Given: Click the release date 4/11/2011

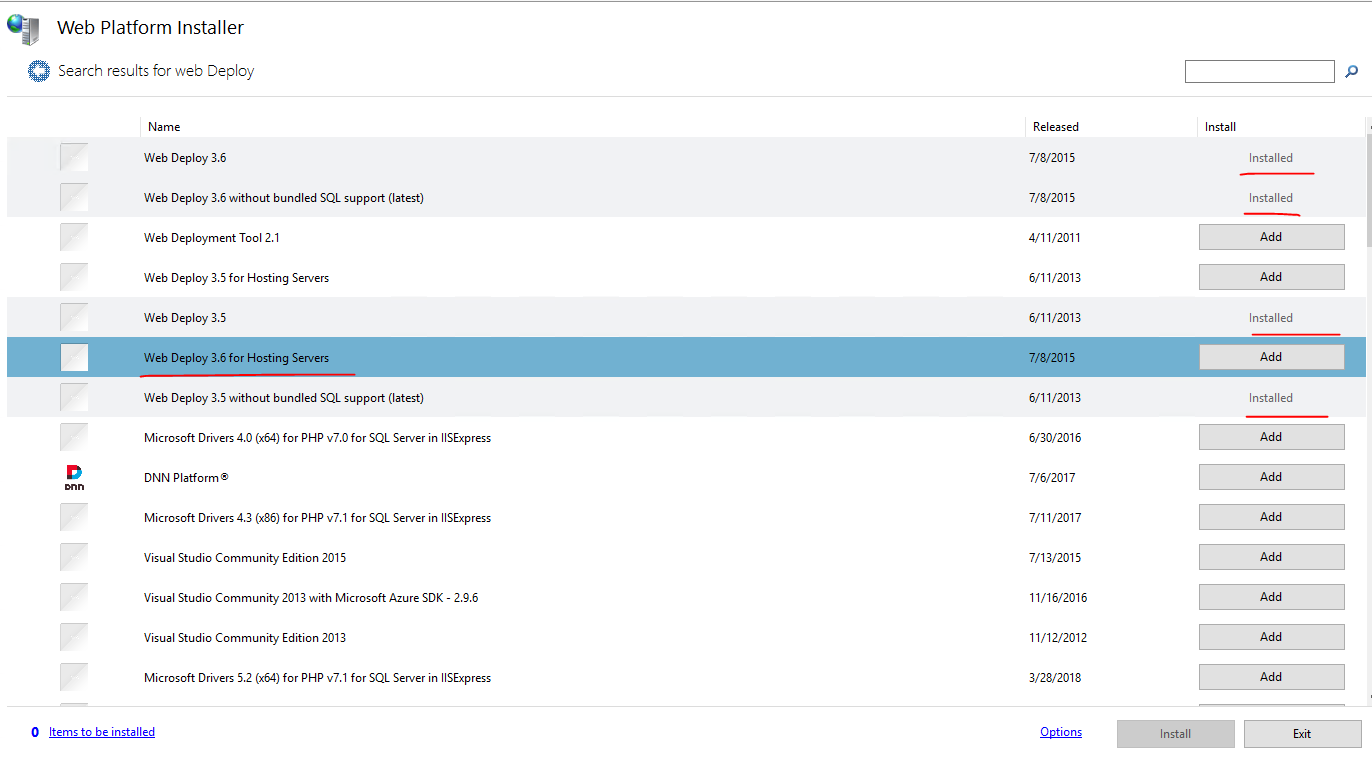Looking at the screenshot, I should point(1057,238).
